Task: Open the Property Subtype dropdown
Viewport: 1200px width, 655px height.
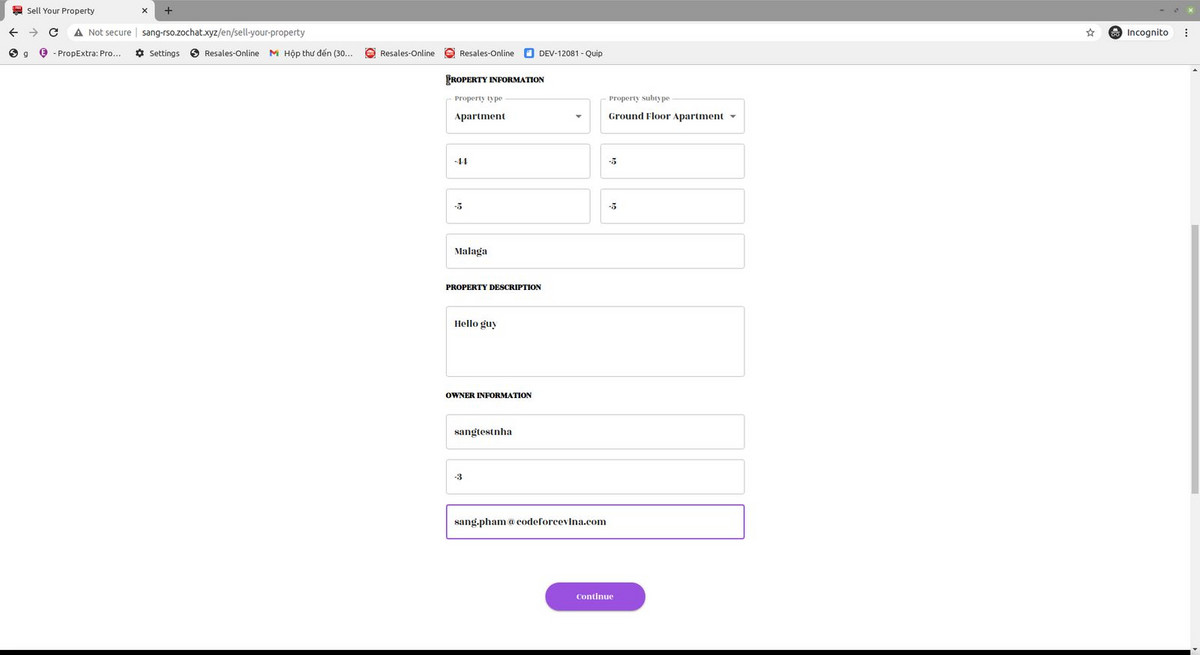Action: [x=672, y=116]
